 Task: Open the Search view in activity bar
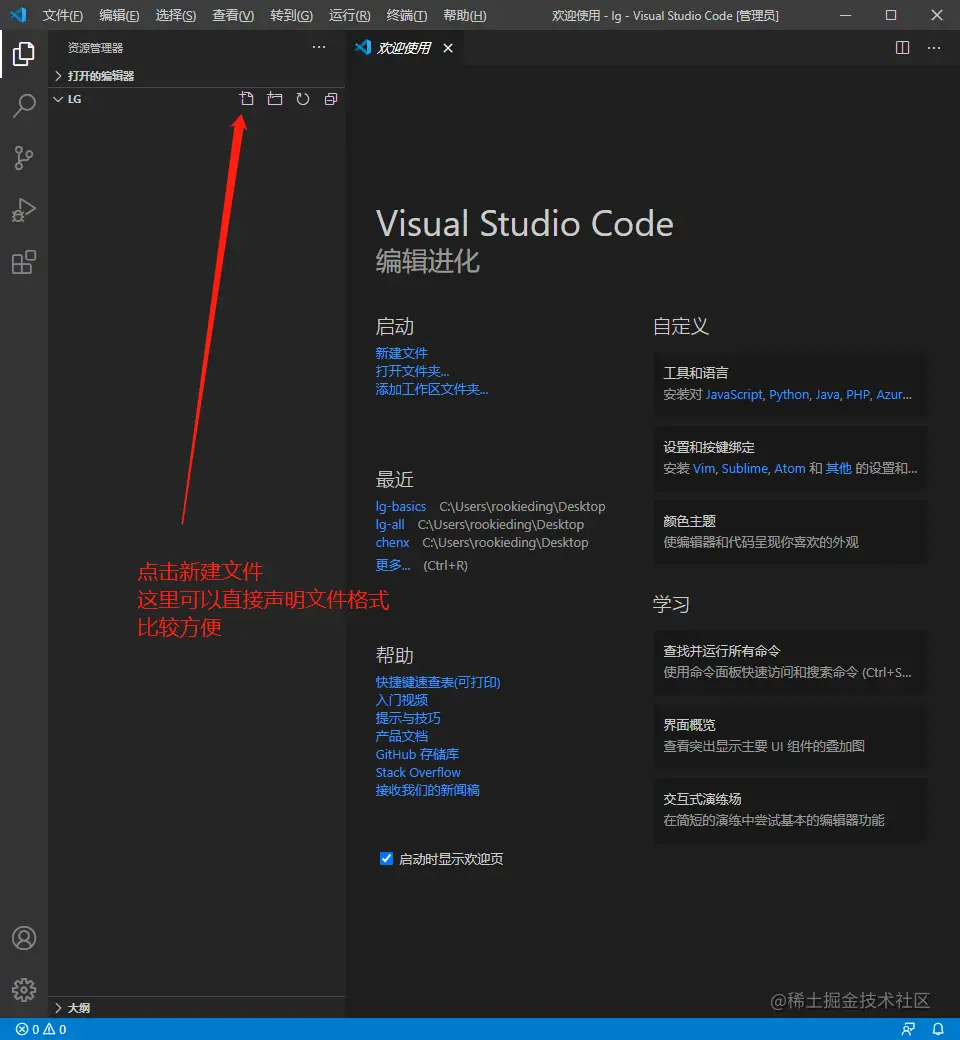24,105
